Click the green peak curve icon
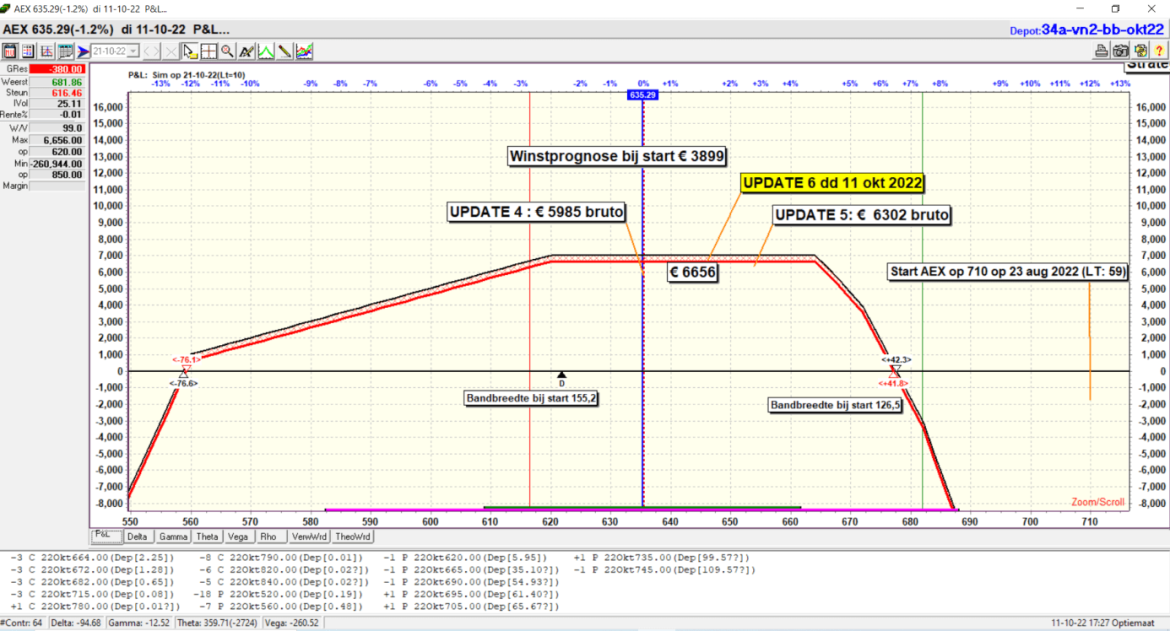1170x631 pixels. point(266,51)
